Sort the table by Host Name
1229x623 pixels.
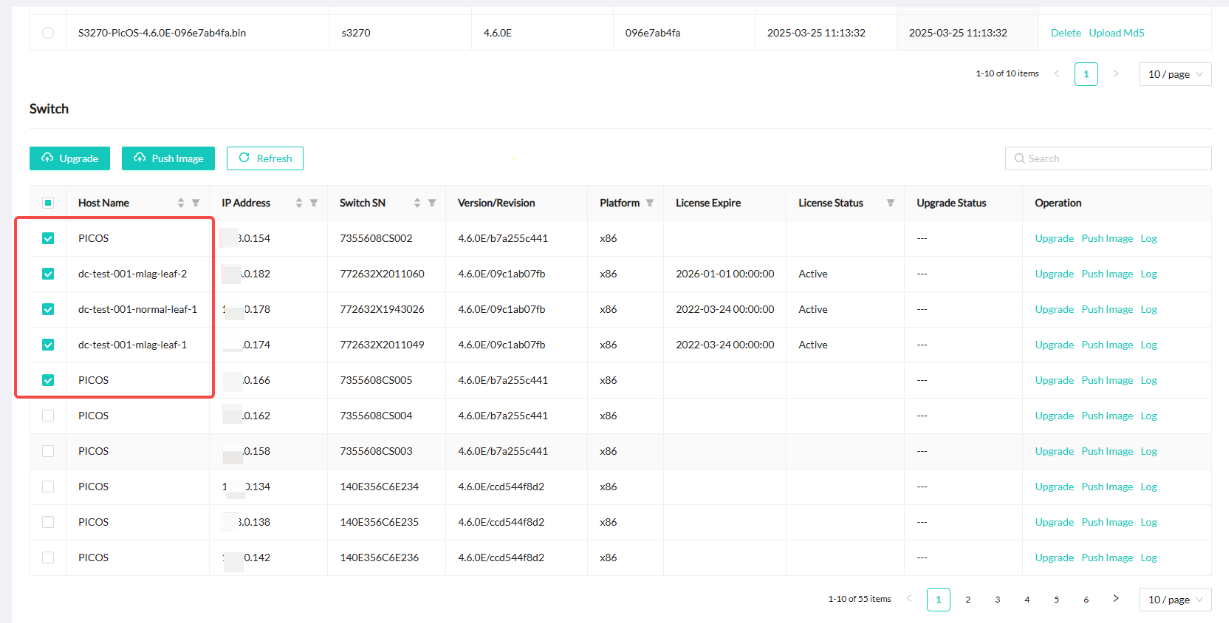point(181,203)
